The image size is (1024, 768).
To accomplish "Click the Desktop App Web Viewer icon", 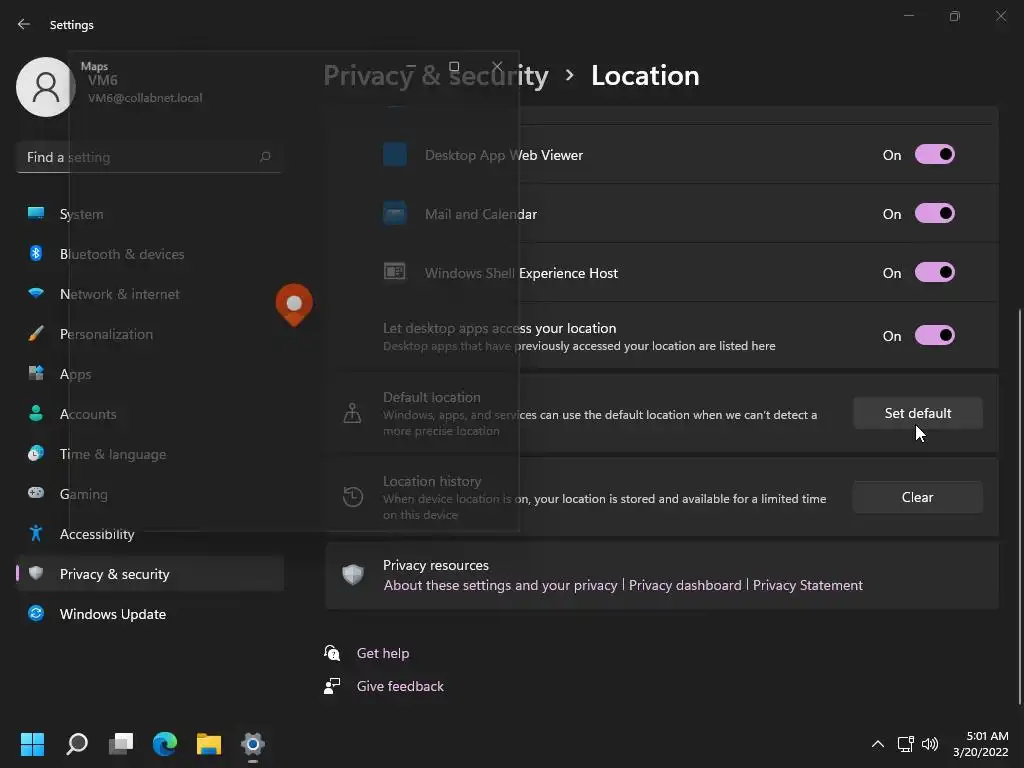I will [x=394, y=155].
